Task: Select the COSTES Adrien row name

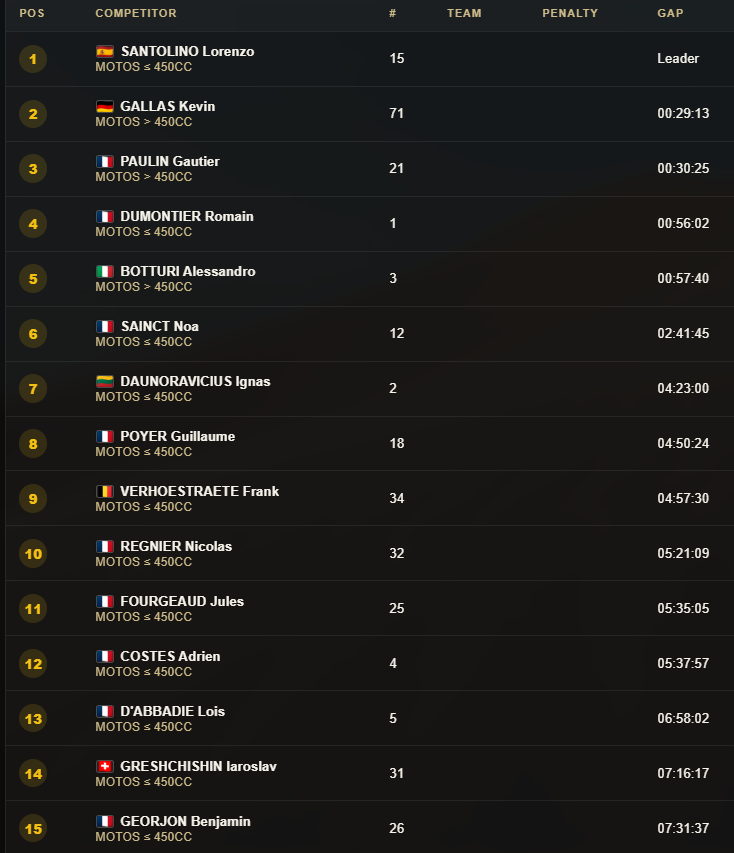Action: point(170,656)
